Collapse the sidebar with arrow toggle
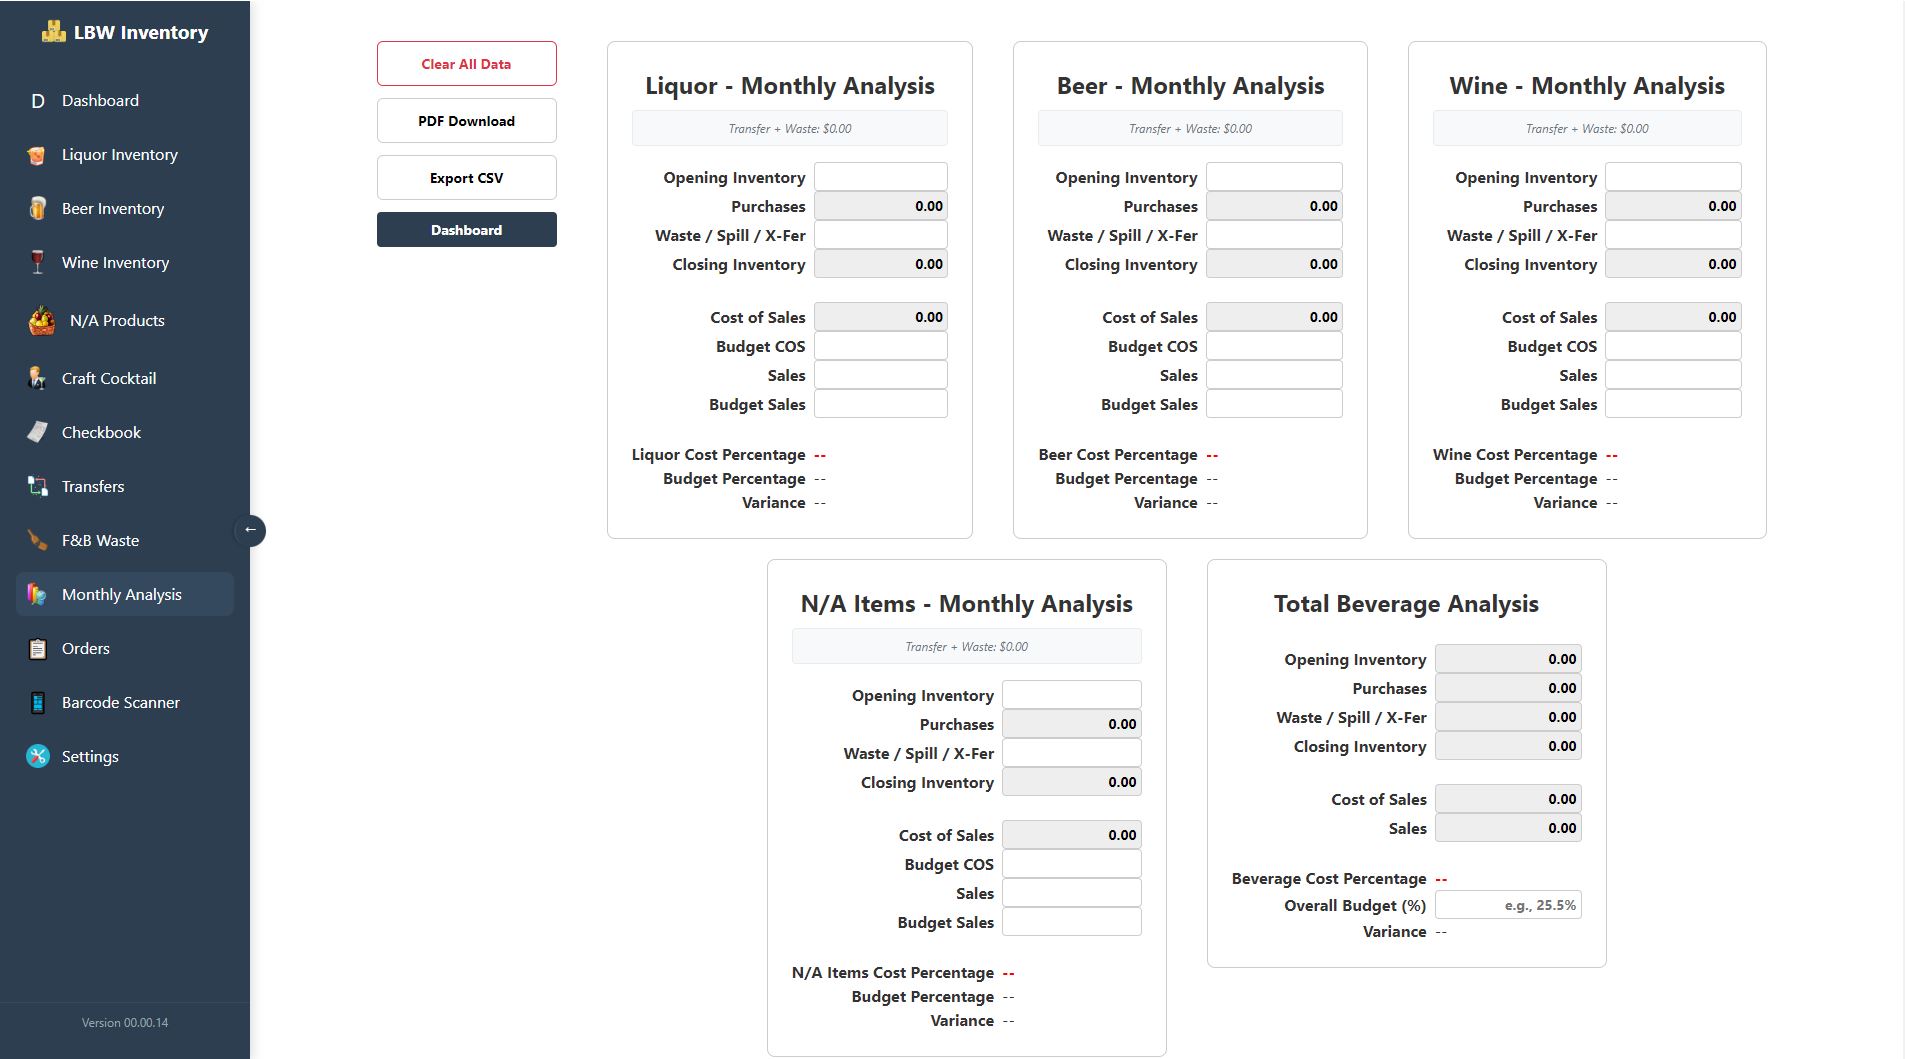 tap(250, 530)
